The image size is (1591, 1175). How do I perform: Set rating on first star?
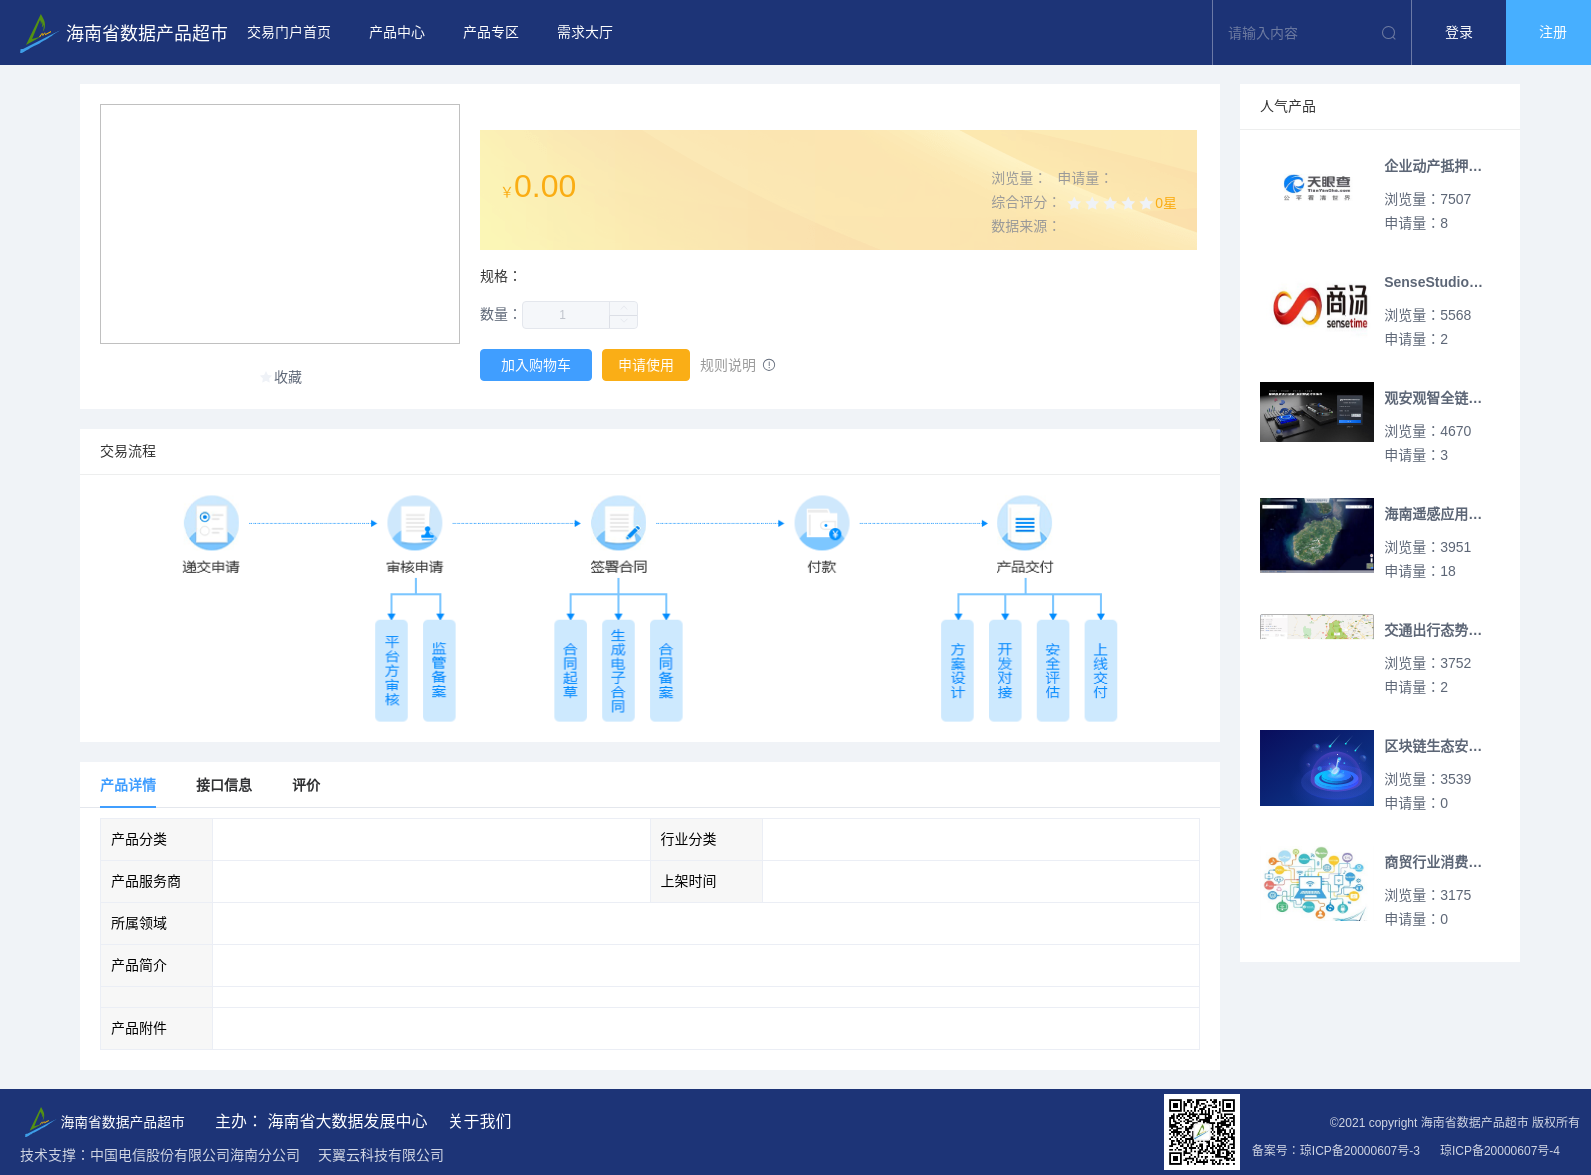1074,203
